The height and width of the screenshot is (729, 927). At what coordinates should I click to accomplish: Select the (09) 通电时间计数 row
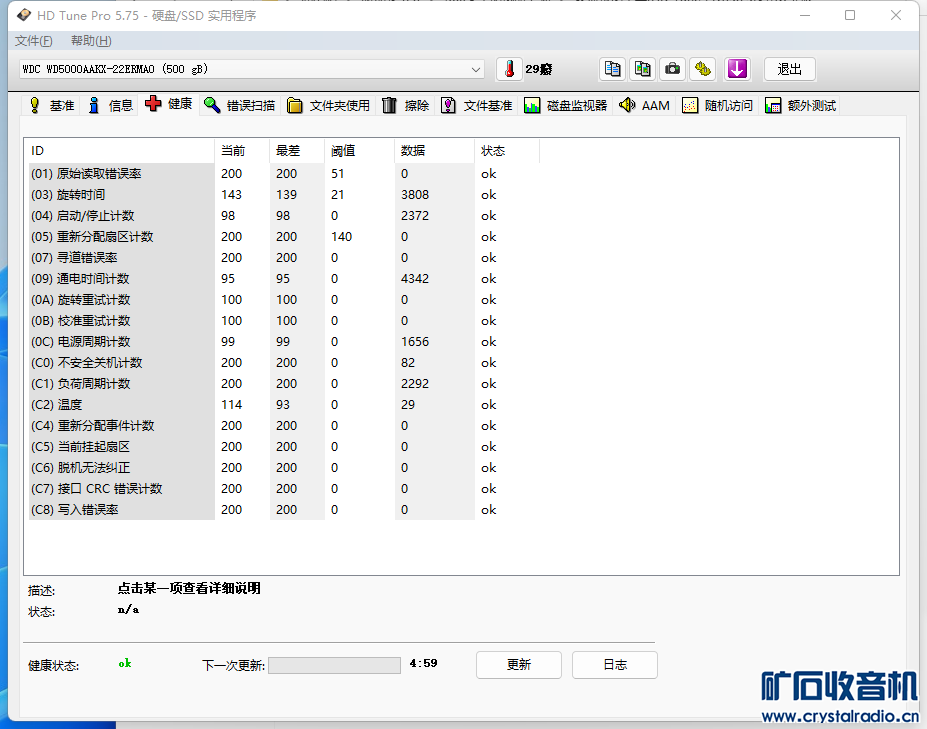284,278
